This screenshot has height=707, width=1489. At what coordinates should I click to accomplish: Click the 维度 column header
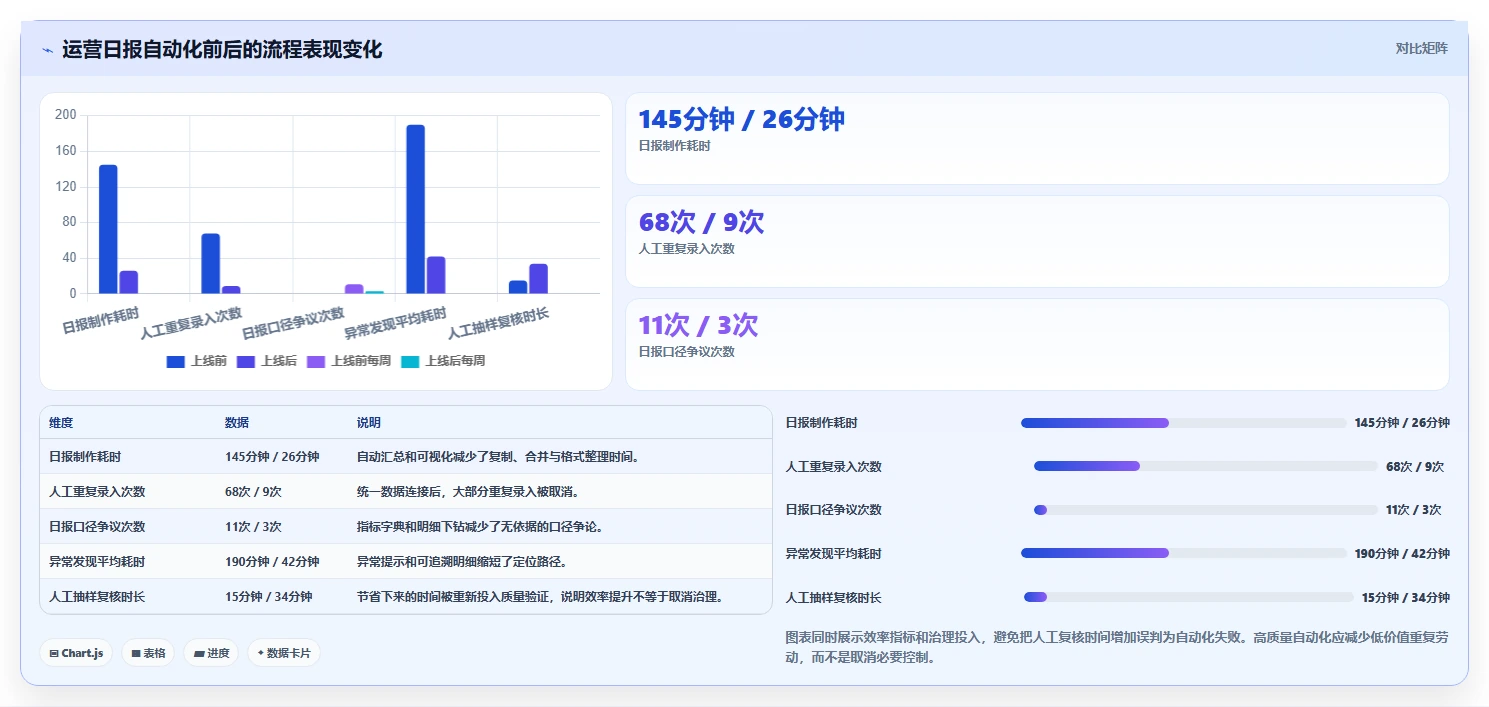[x=61, y=423]
